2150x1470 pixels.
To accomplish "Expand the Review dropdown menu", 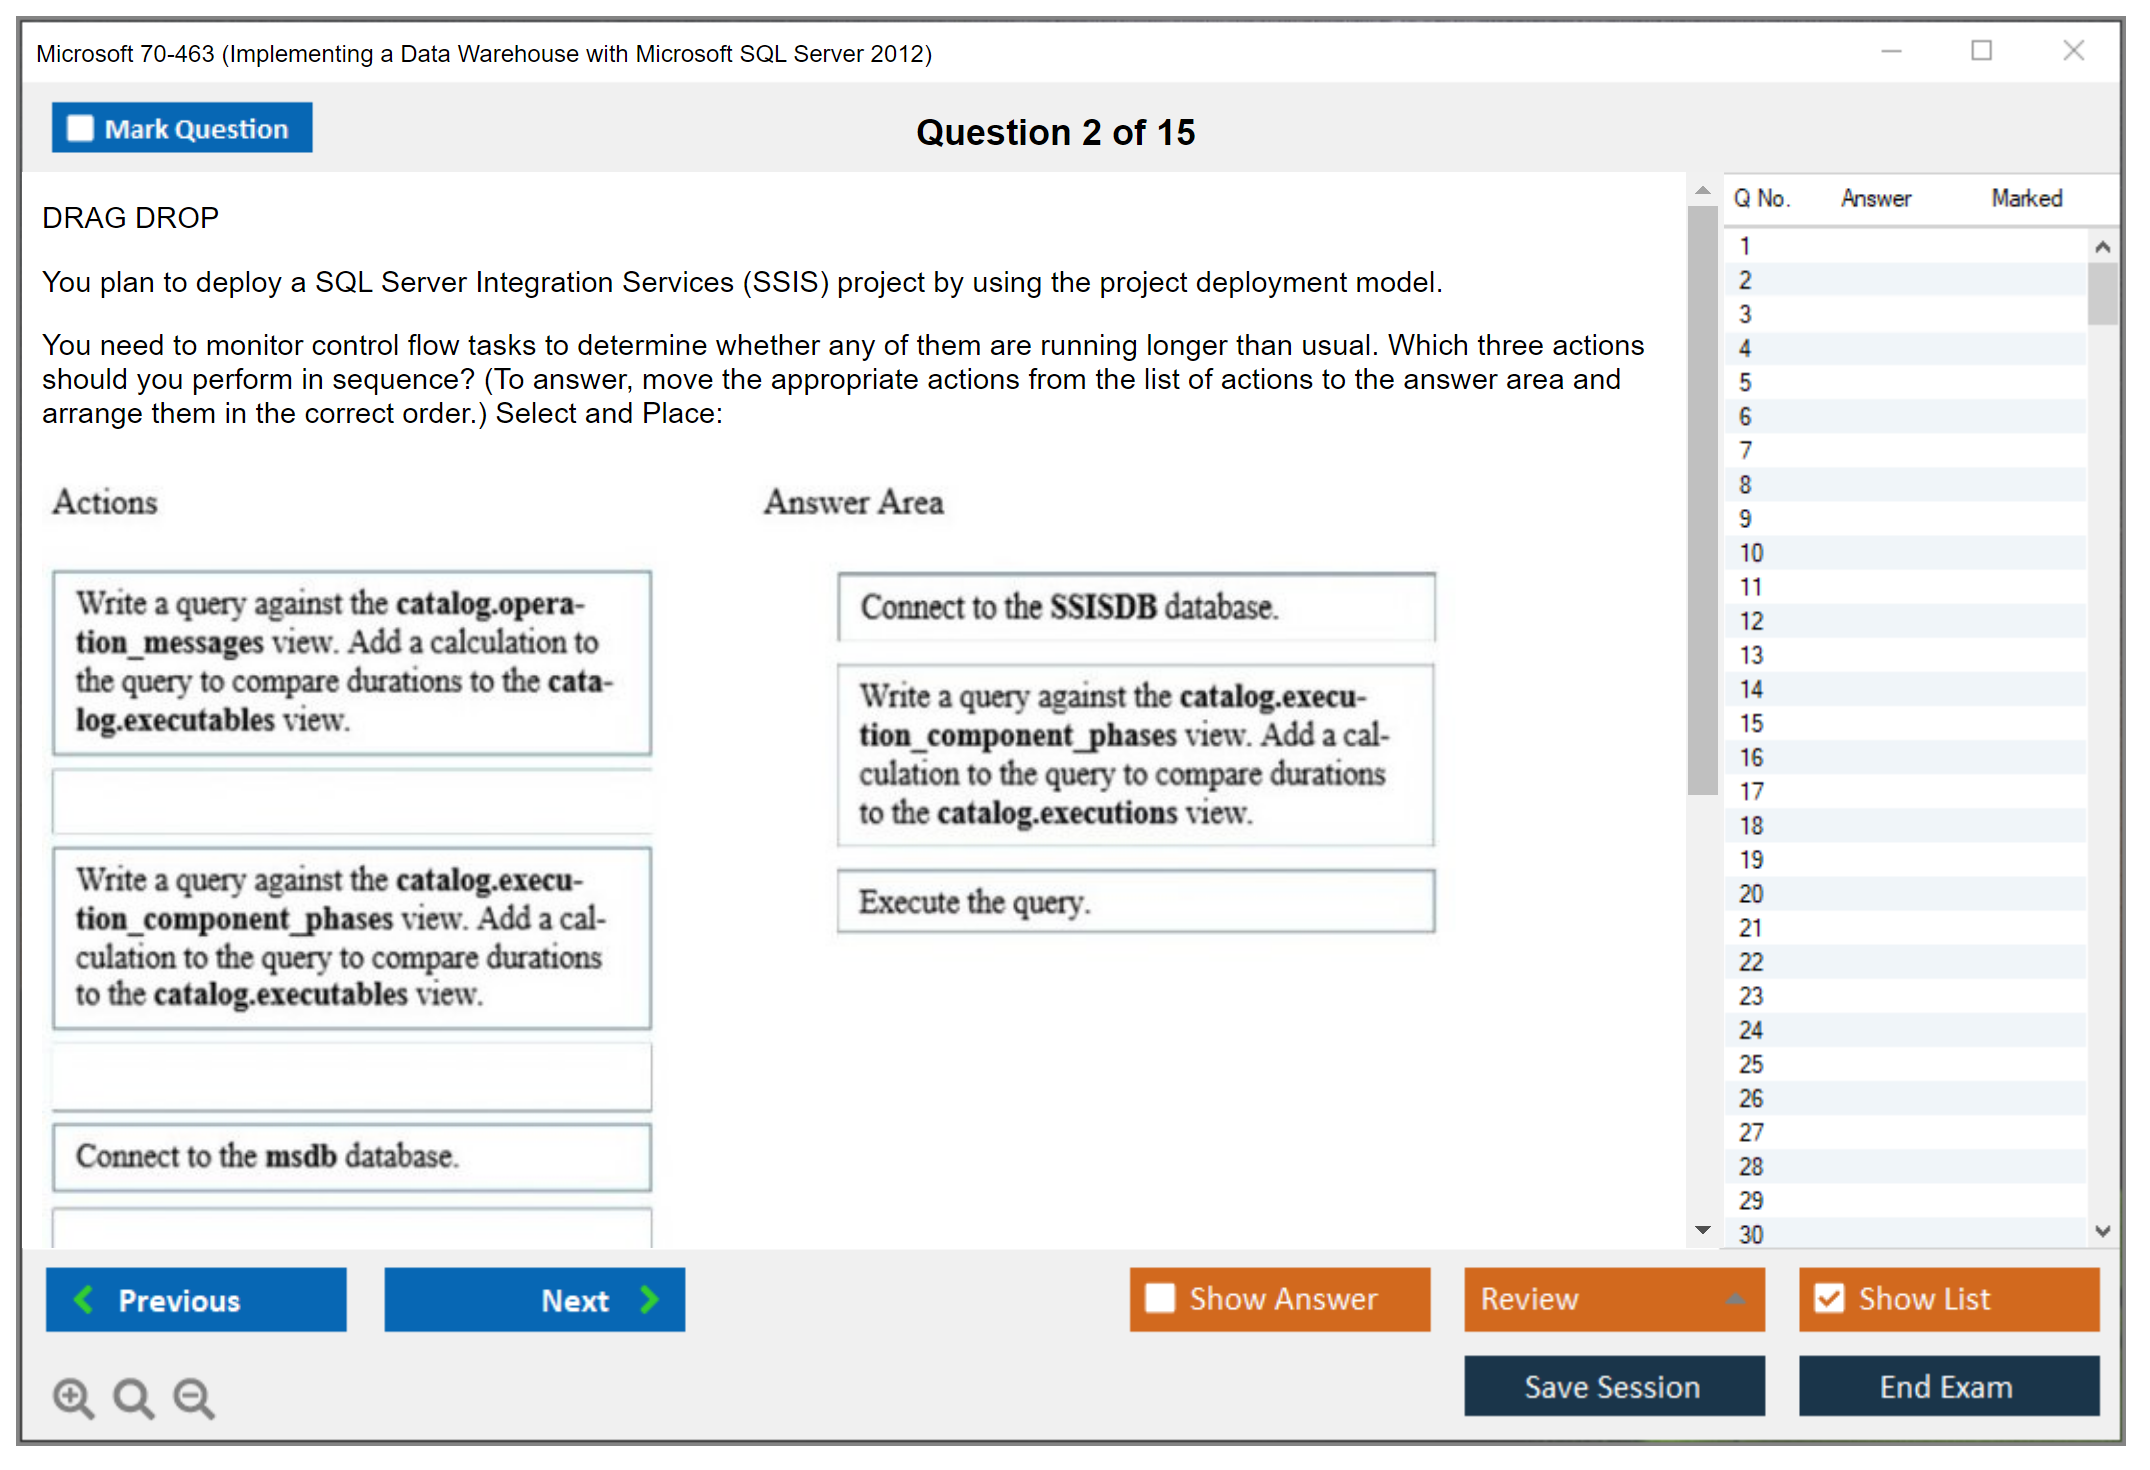I will [x=1735, y=1299].
